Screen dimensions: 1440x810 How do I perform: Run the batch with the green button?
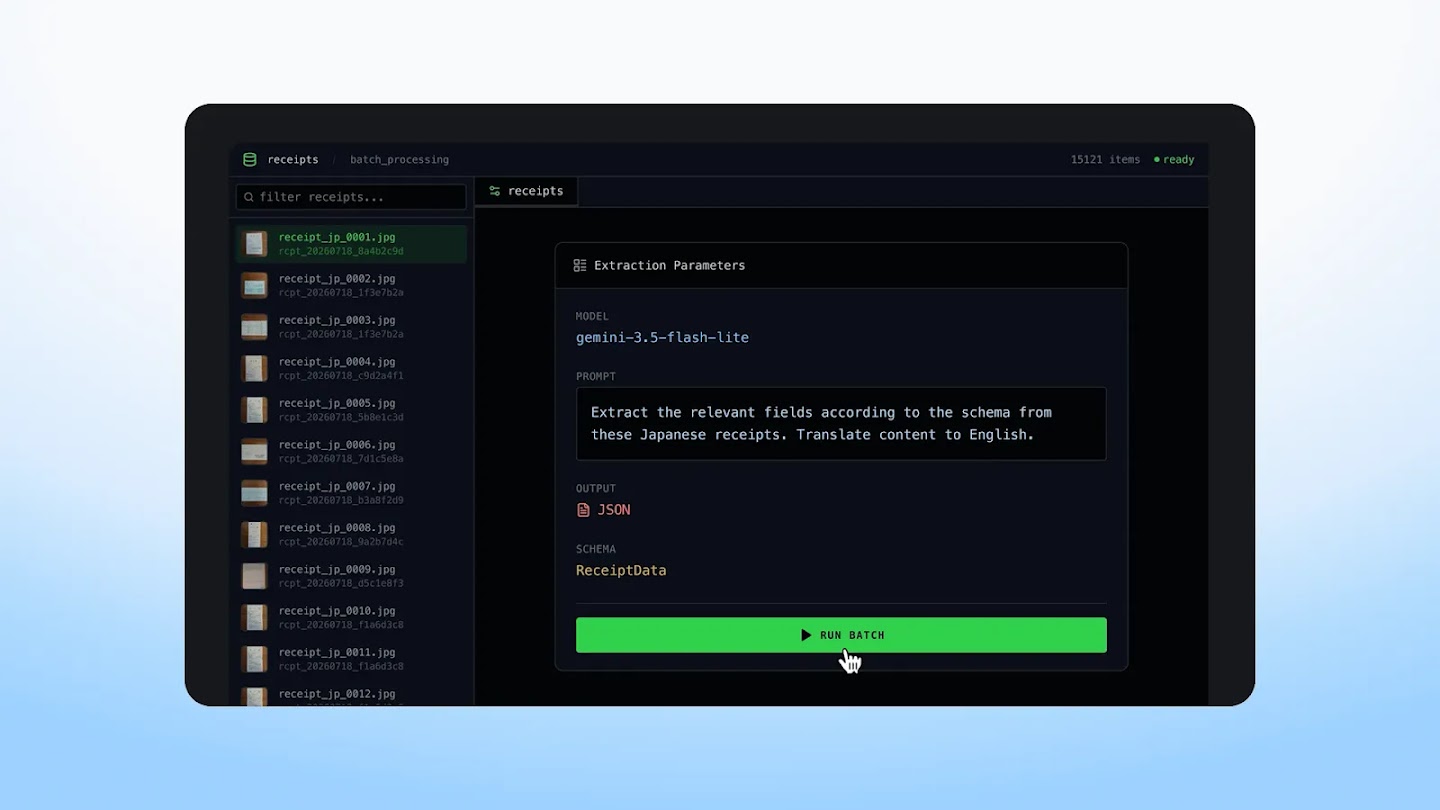tap(841, 635)
